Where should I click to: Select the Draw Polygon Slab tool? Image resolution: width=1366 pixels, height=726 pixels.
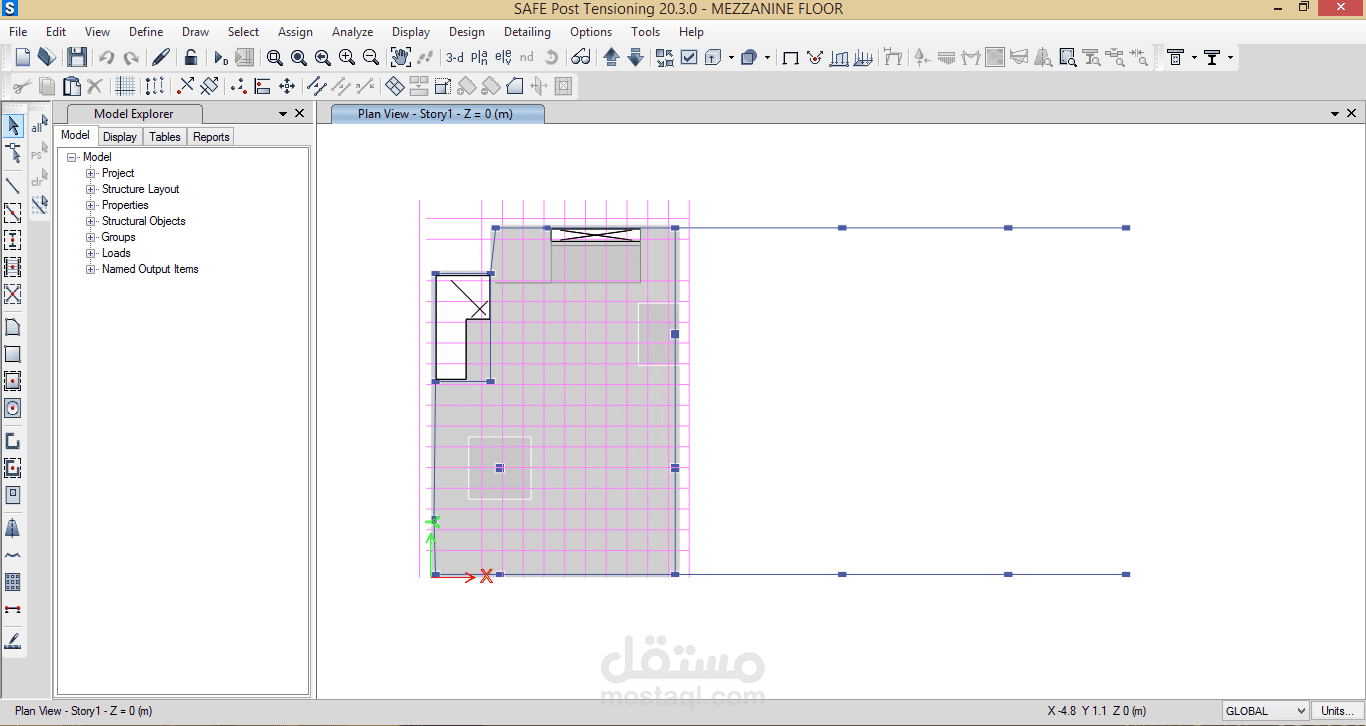pyautogui.click(x=13, y=327)
